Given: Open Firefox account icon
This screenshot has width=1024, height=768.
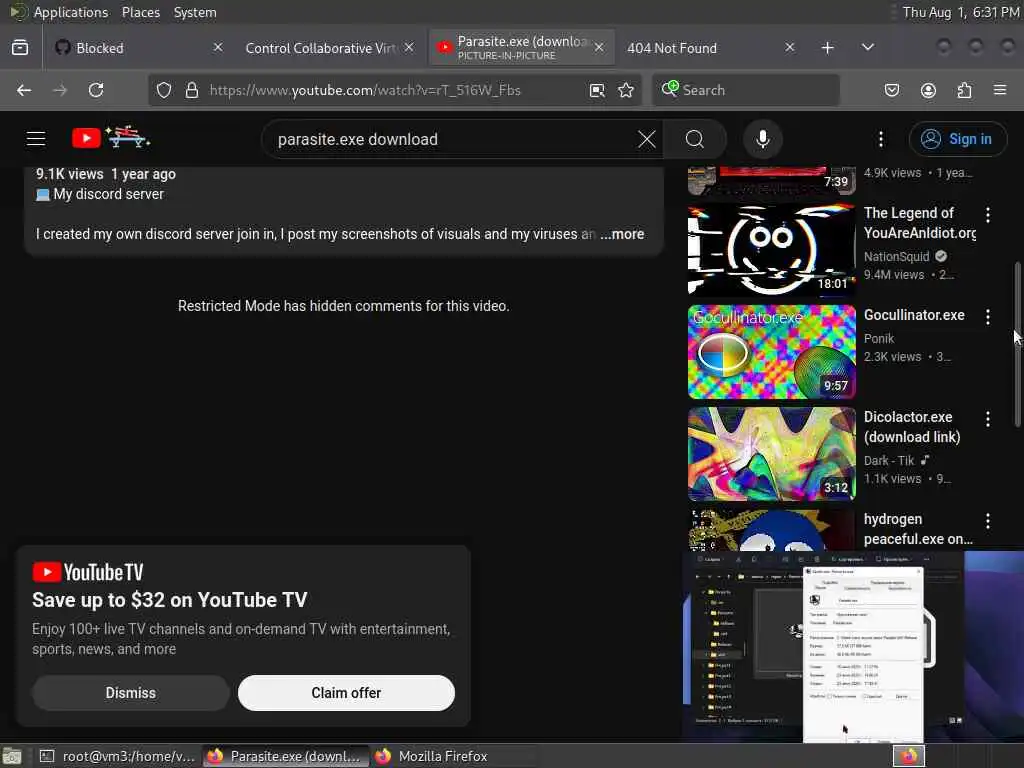Looking at the screenshot, I should 928,90.
